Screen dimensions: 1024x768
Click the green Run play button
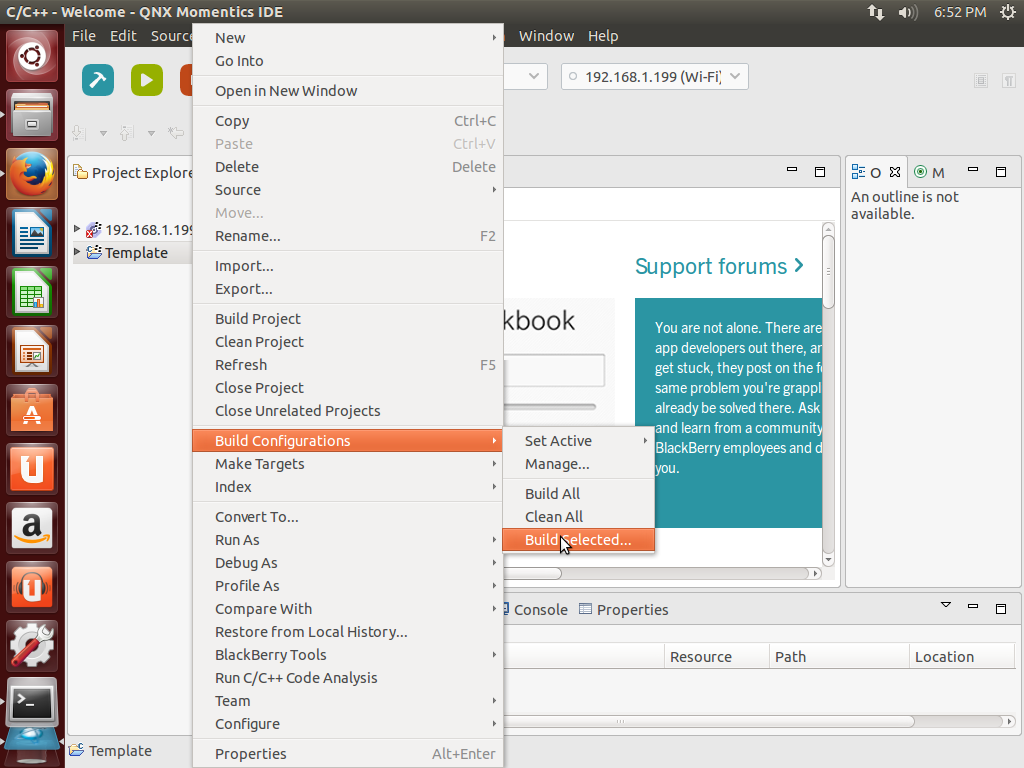point(147,80)
